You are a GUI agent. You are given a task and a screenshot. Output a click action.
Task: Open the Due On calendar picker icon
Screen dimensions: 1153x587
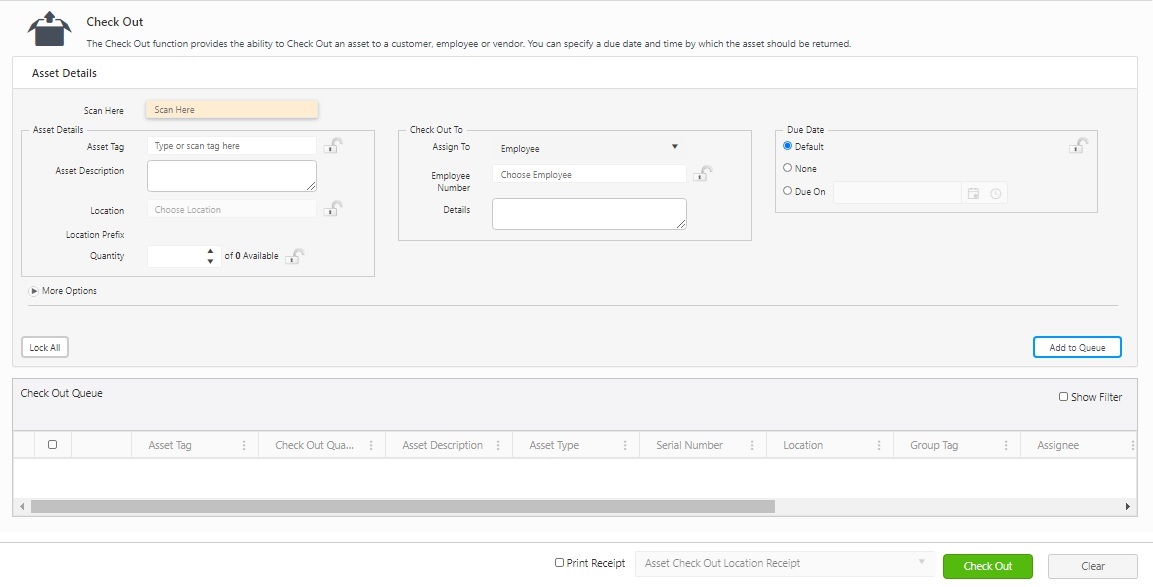coord(974,193)
